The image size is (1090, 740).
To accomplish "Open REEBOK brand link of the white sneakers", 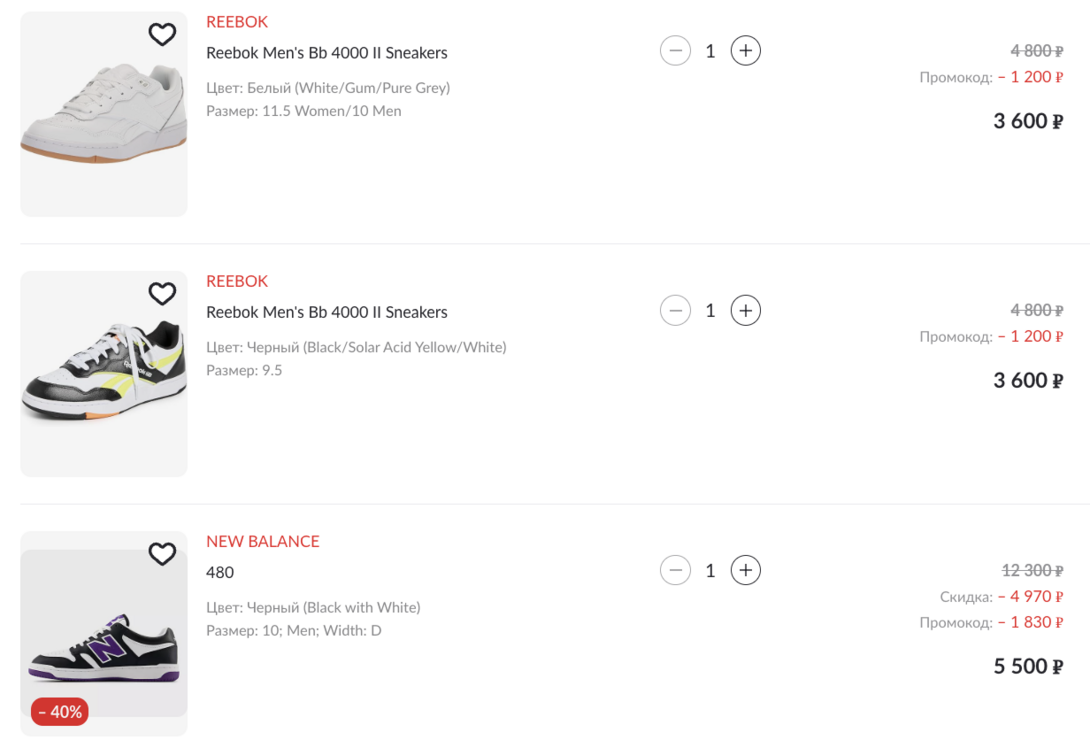I will click(237, 22).
